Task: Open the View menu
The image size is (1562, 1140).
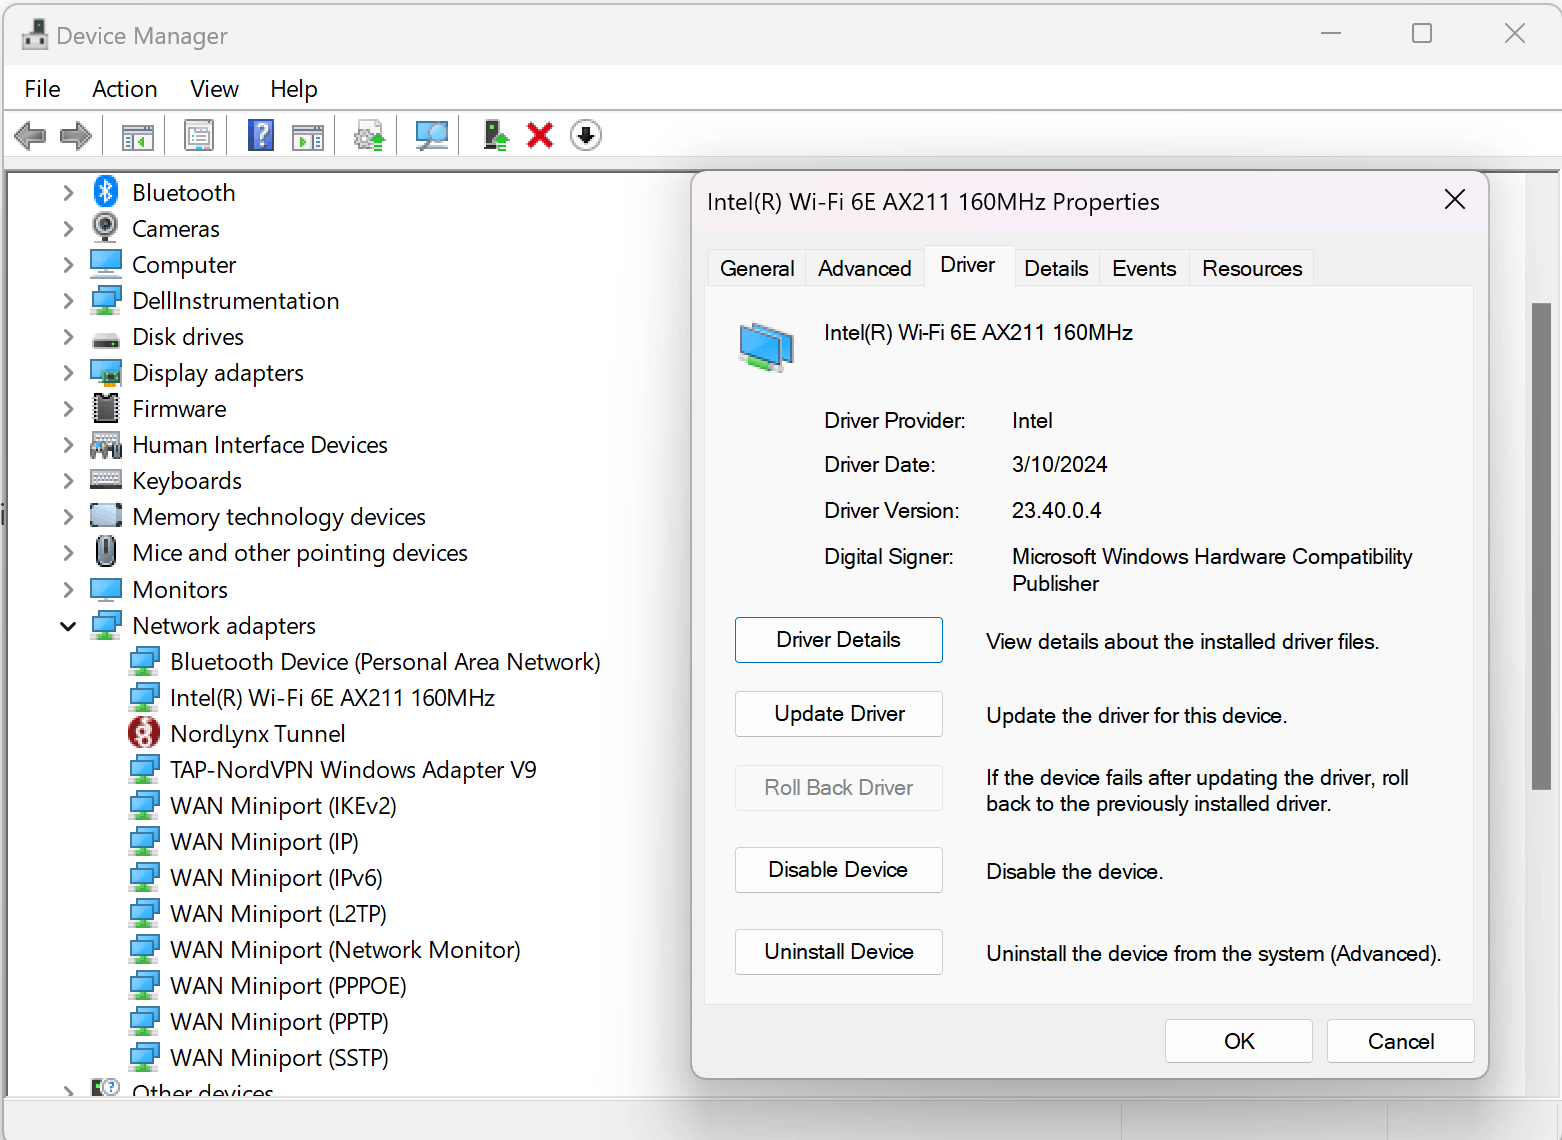Action: [214, 89]
